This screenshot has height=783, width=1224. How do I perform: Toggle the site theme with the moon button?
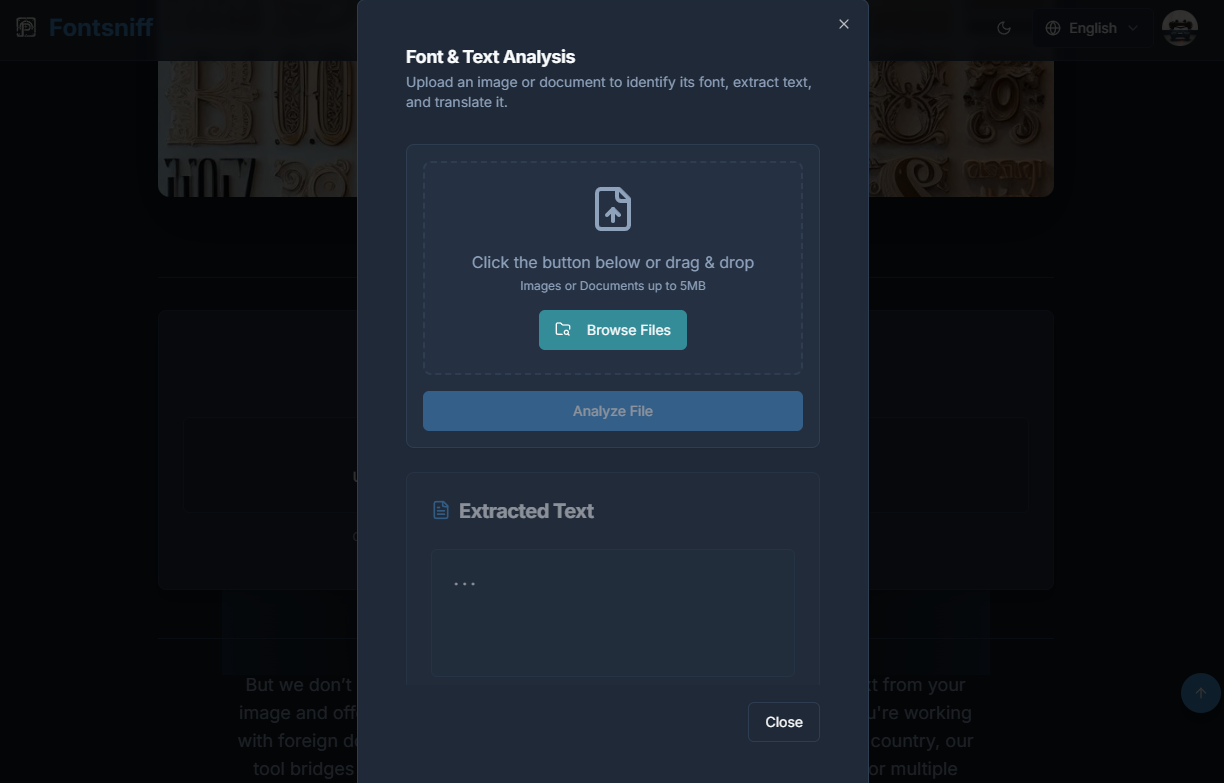click(1003, 28)
